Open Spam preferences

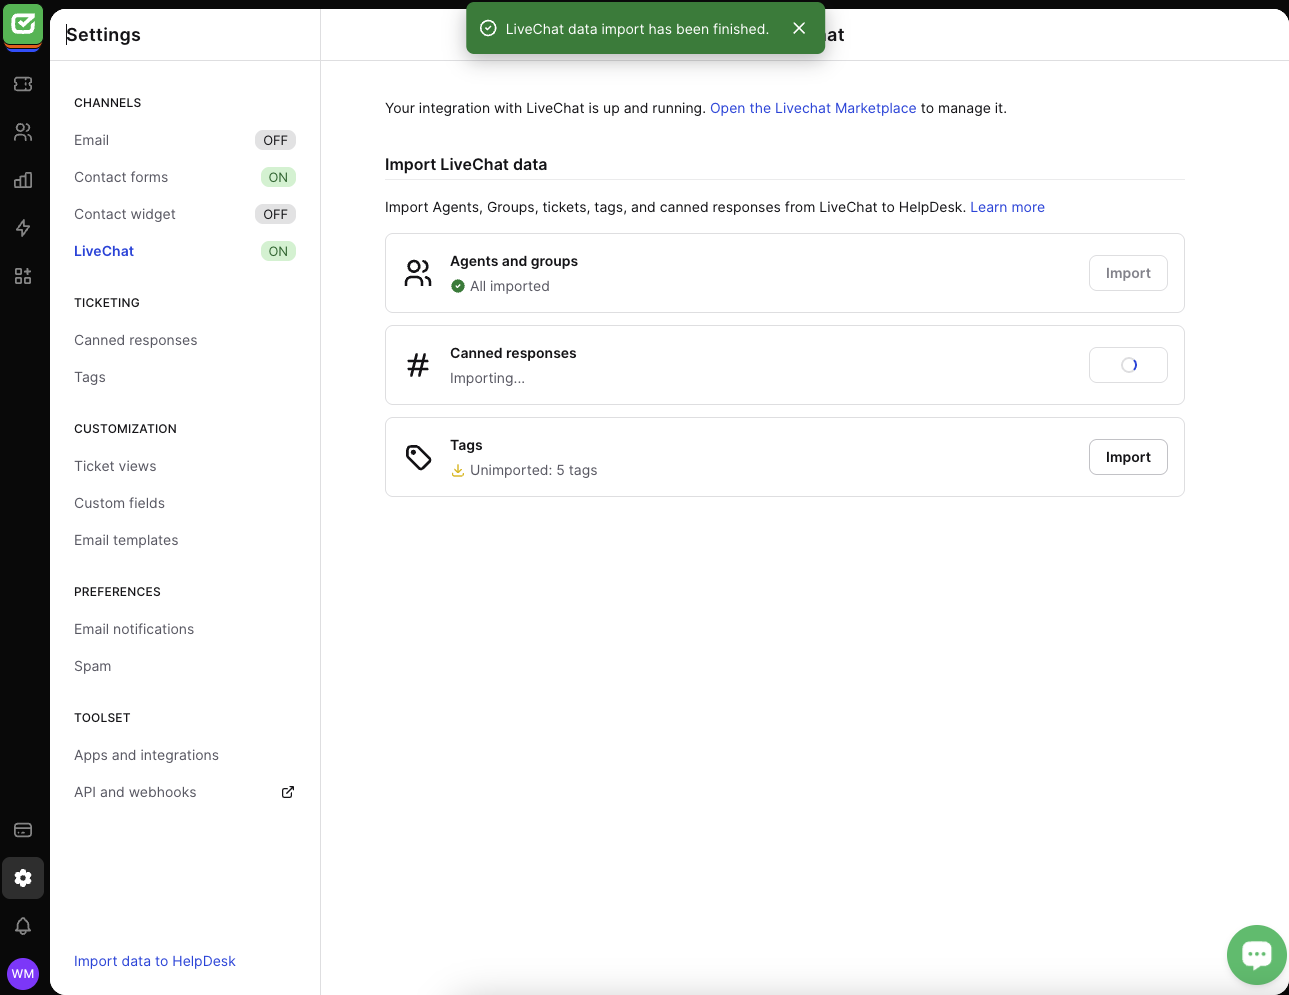pyautogui.click(x=93, y=666)
